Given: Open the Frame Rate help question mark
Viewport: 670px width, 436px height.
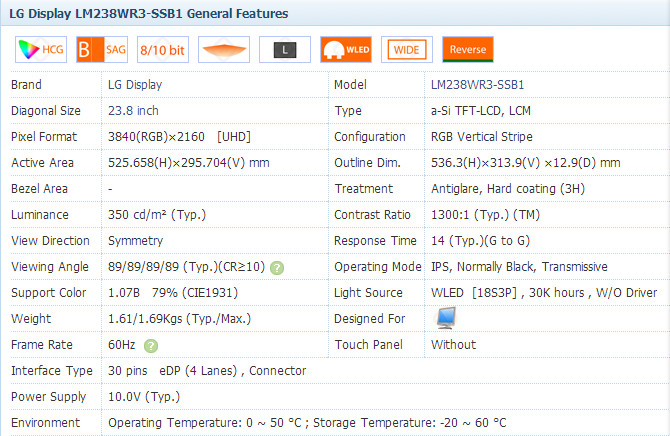Looking at the screenshot, I should click(151, 346).
